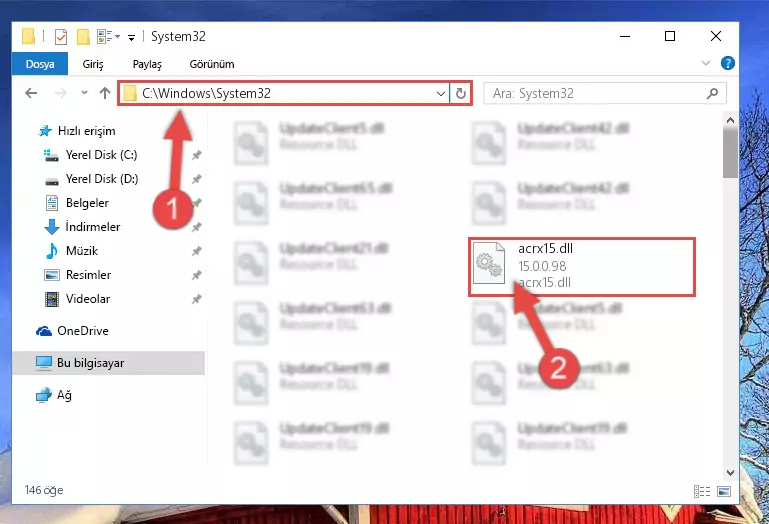This screenshot has height=524, width=769.
Task: Open Yerel Disk (C:) in sidebar
Action: tap(91, 155)
